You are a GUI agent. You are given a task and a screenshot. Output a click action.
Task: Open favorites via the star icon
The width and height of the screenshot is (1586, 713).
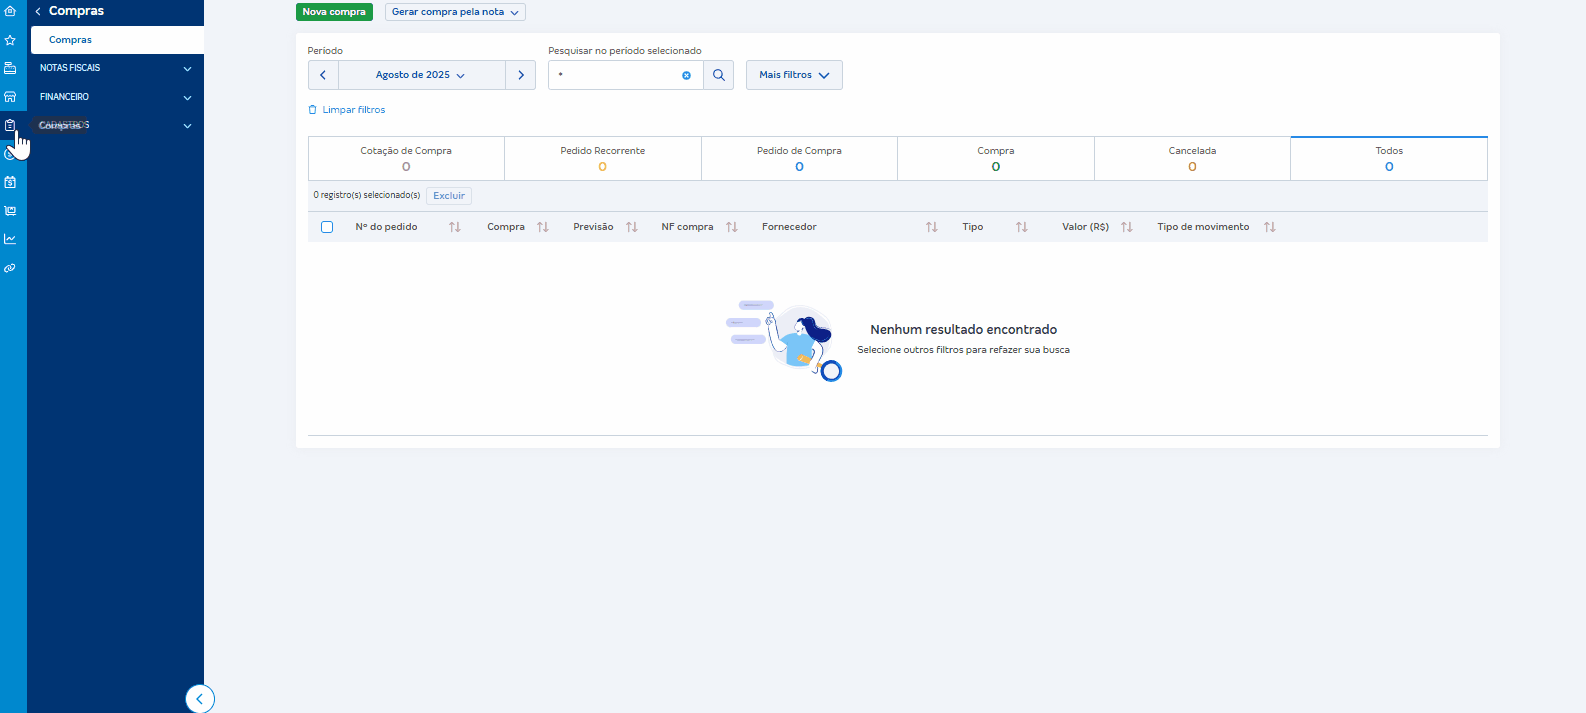[x=10, y=40]
